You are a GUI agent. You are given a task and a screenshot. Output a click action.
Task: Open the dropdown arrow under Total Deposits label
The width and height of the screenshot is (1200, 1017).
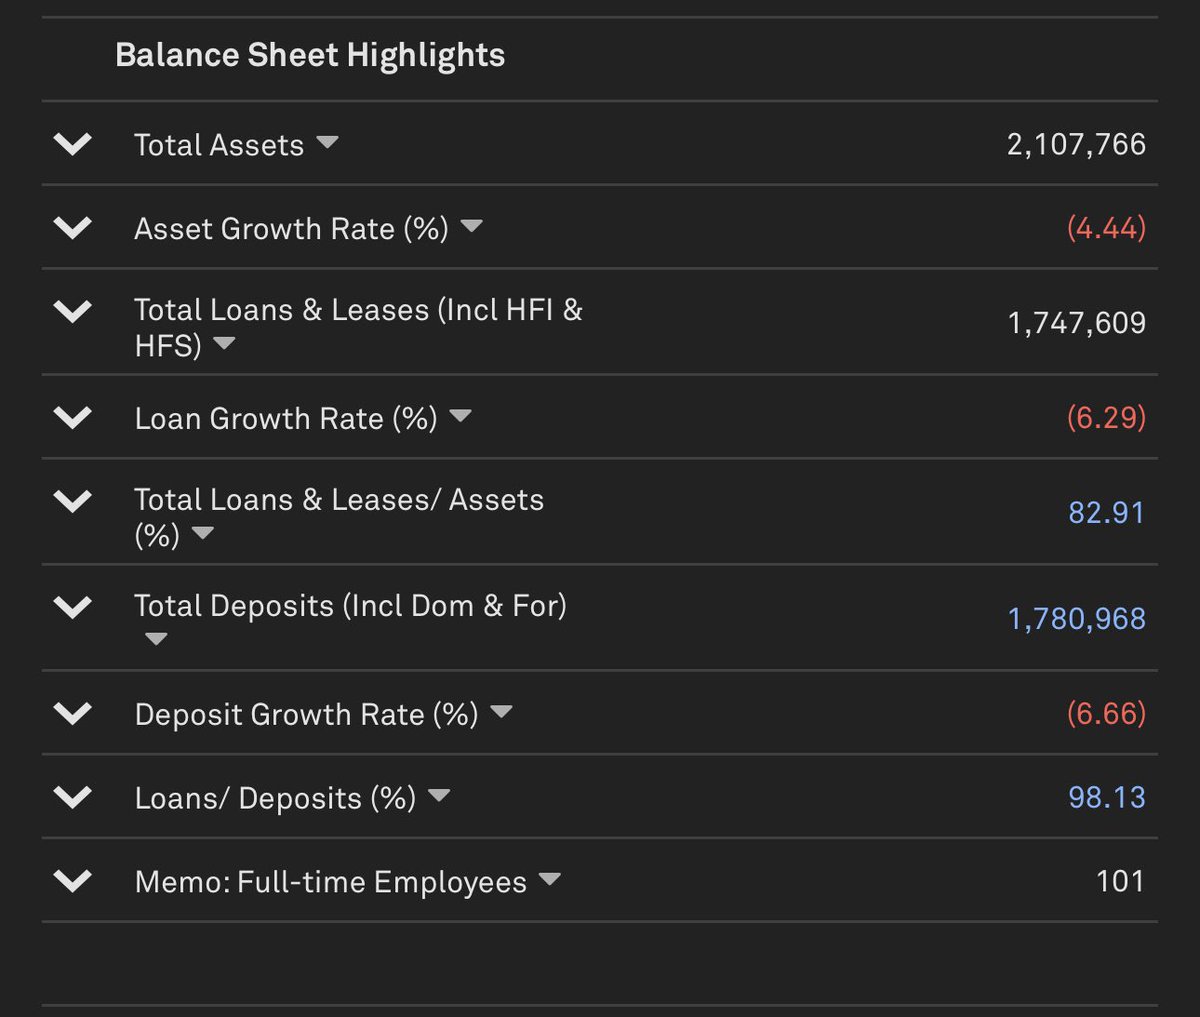(x=156, y=639)
